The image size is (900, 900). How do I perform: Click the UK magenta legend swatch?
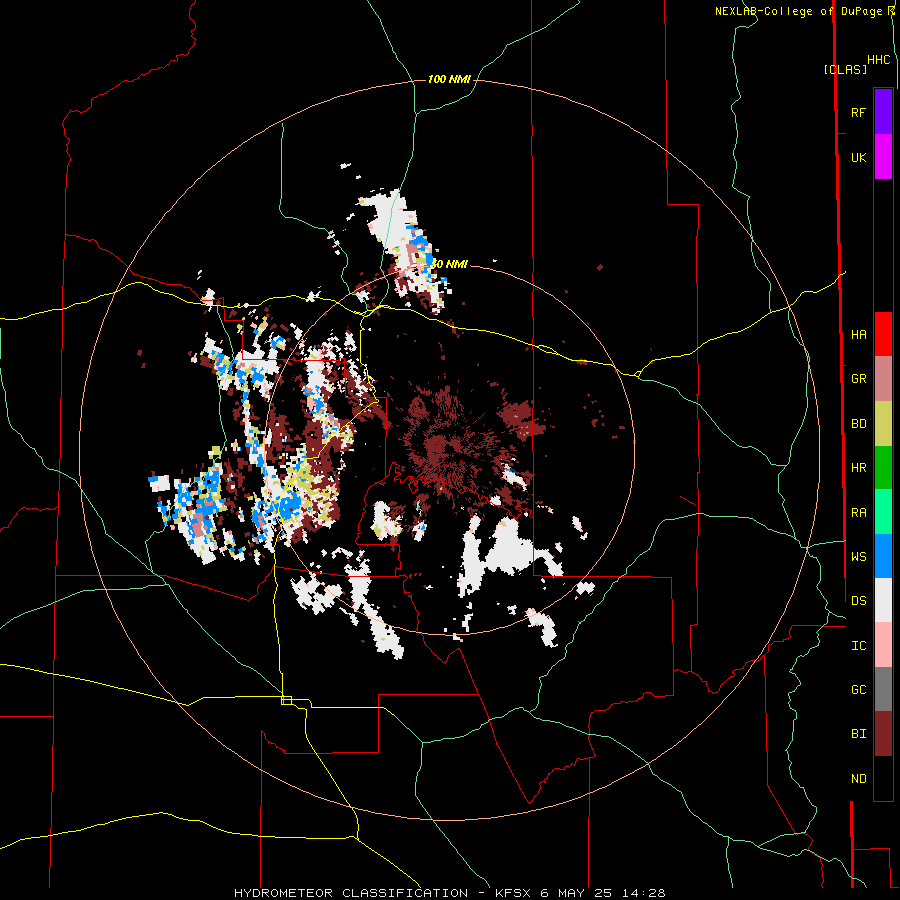pyautogui.click(x=883, y=157)
